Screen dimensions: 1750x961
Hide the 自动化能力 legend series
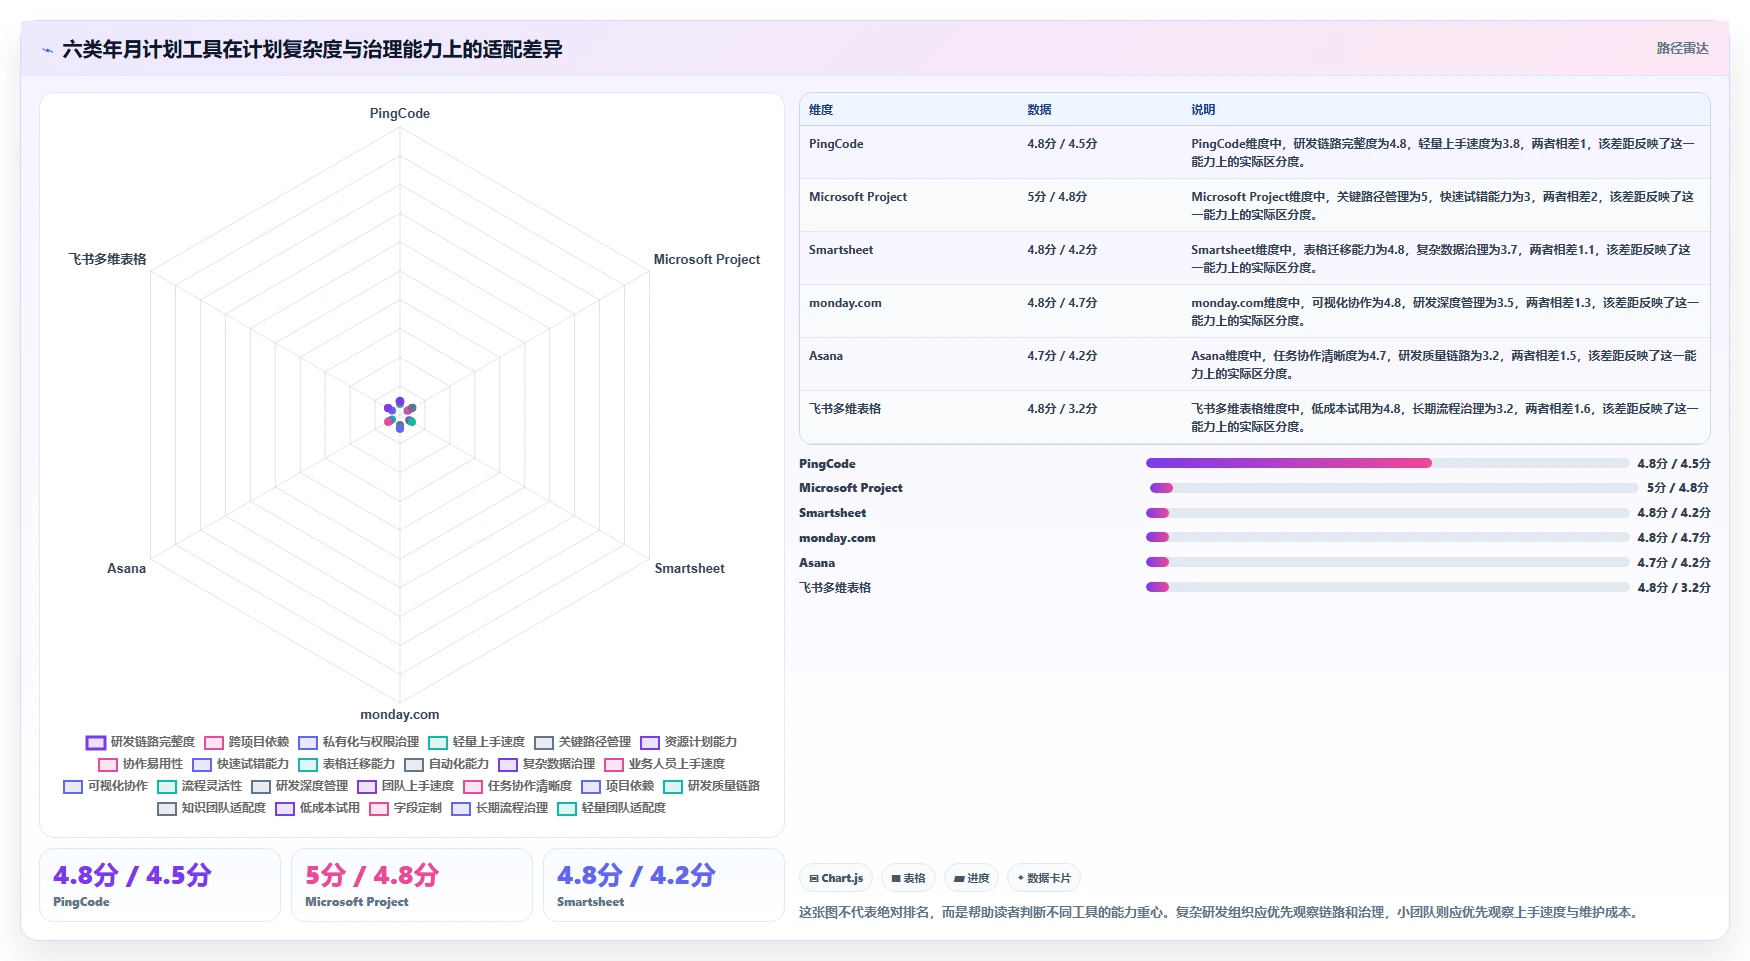(x=446, y=764)
